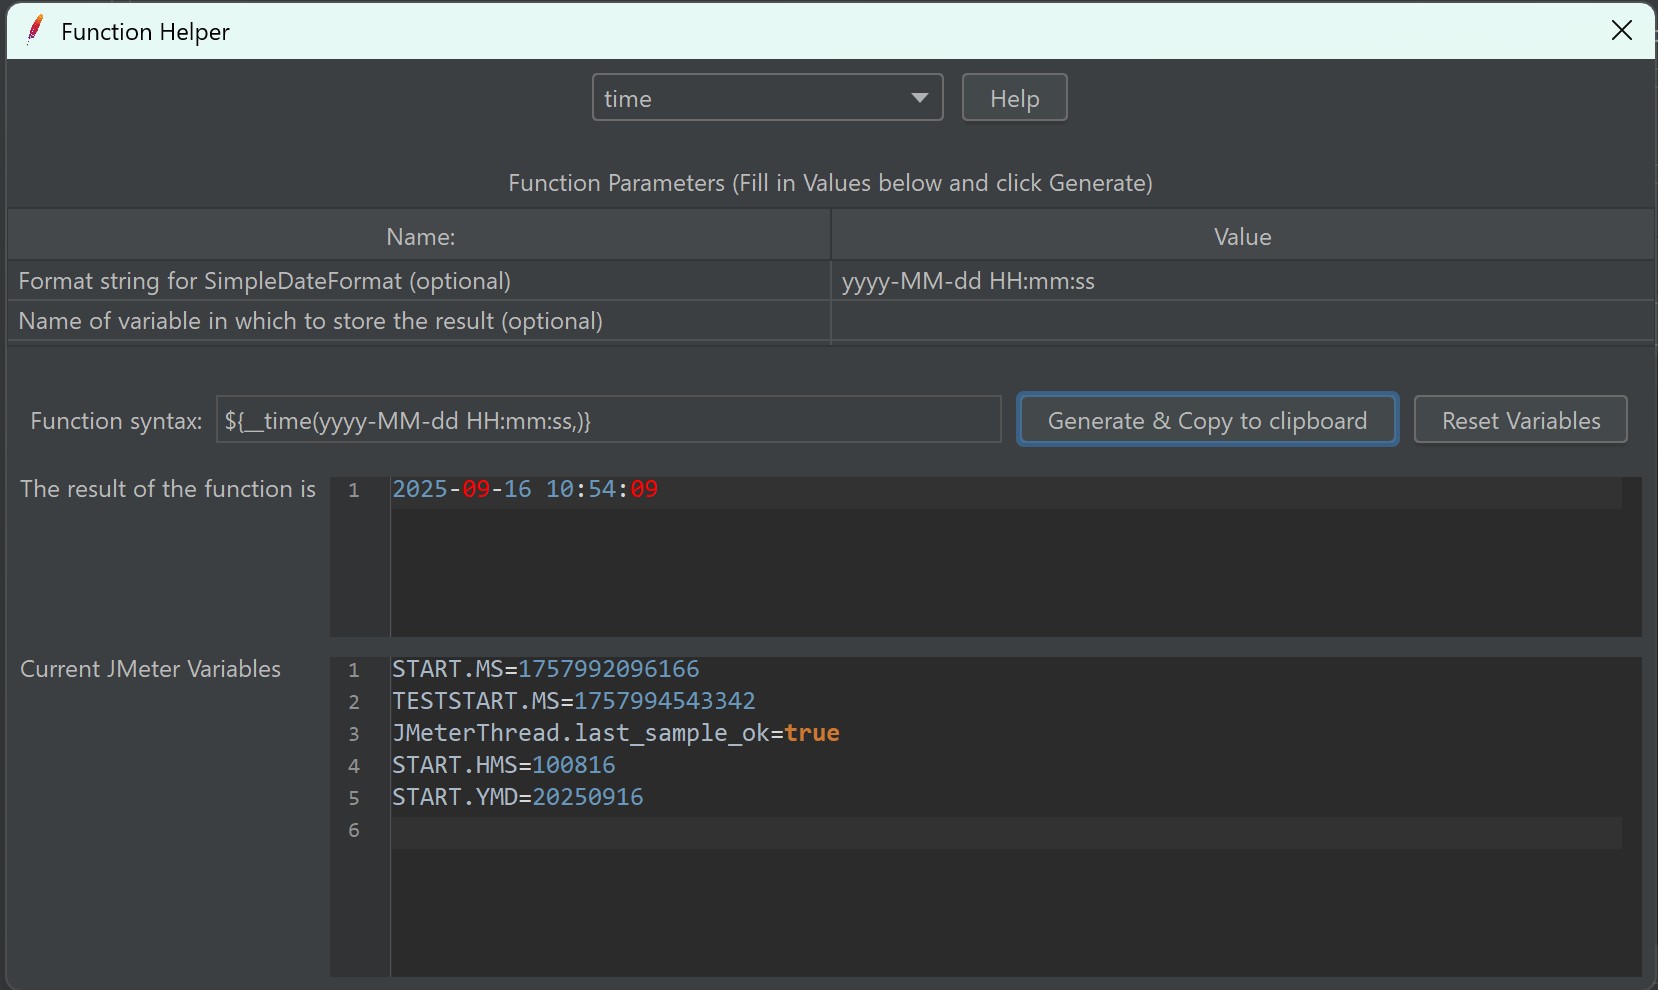Select the Name of variable row label

(x=310, y=321)
